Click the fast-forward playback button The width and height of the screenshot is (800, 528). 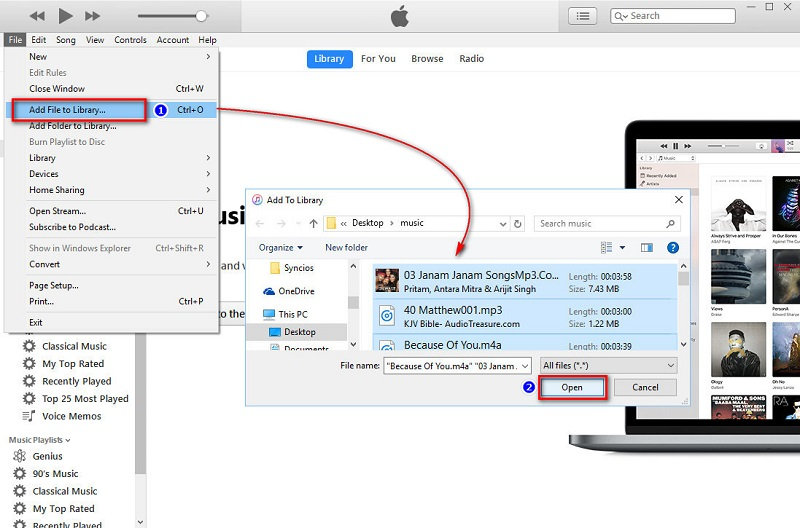point(92,16)
